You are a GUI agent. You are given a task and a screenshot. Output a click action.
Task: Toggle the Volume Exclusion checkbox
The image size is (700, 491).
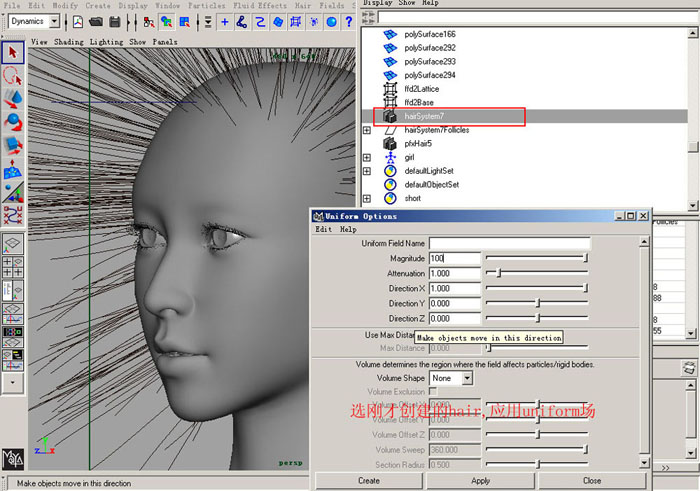coord(433,391)
